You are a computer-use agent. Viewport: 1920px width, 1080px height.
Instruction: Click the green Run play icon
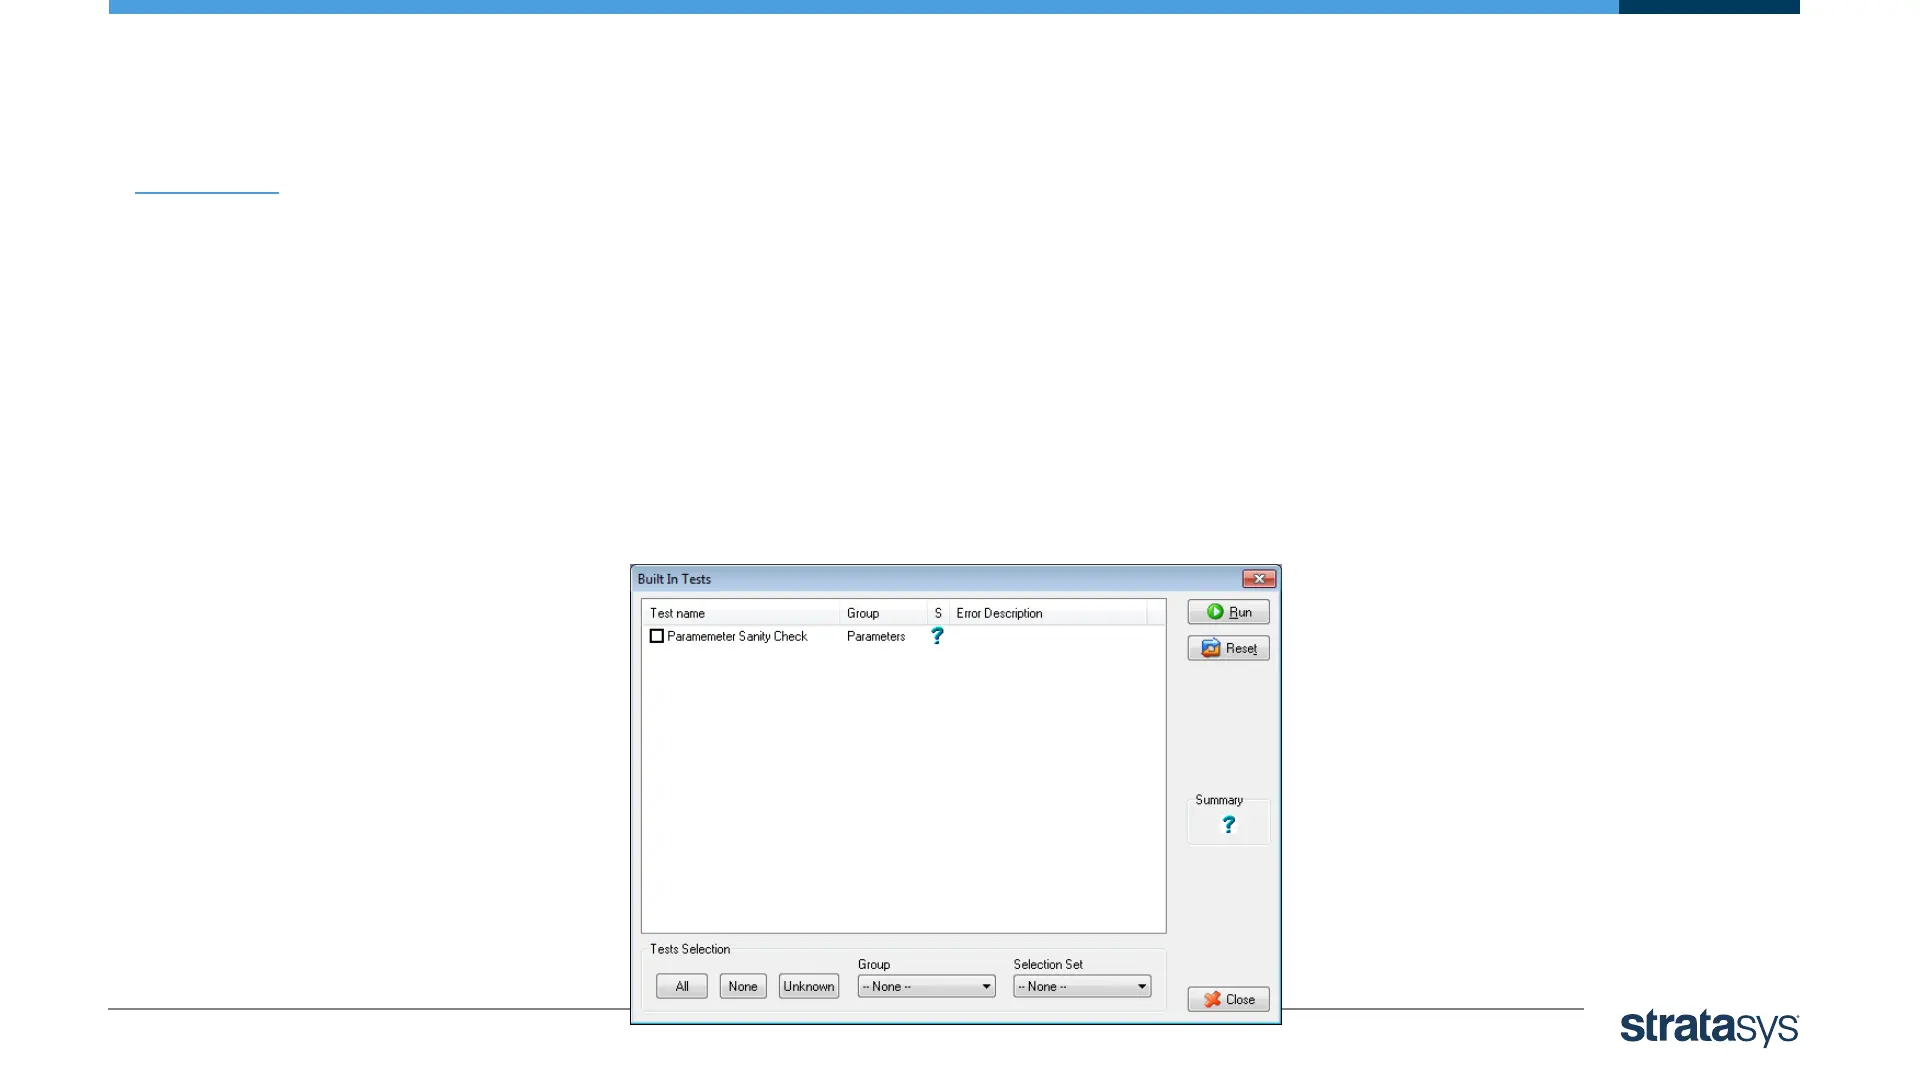pyautogui.click(x=1215, y=612)
